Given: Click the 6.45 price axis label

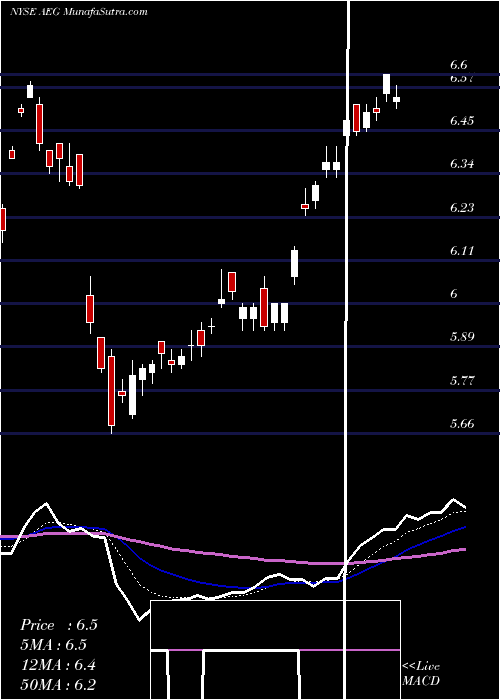Looking at the screenshot, I should [462, 121].
